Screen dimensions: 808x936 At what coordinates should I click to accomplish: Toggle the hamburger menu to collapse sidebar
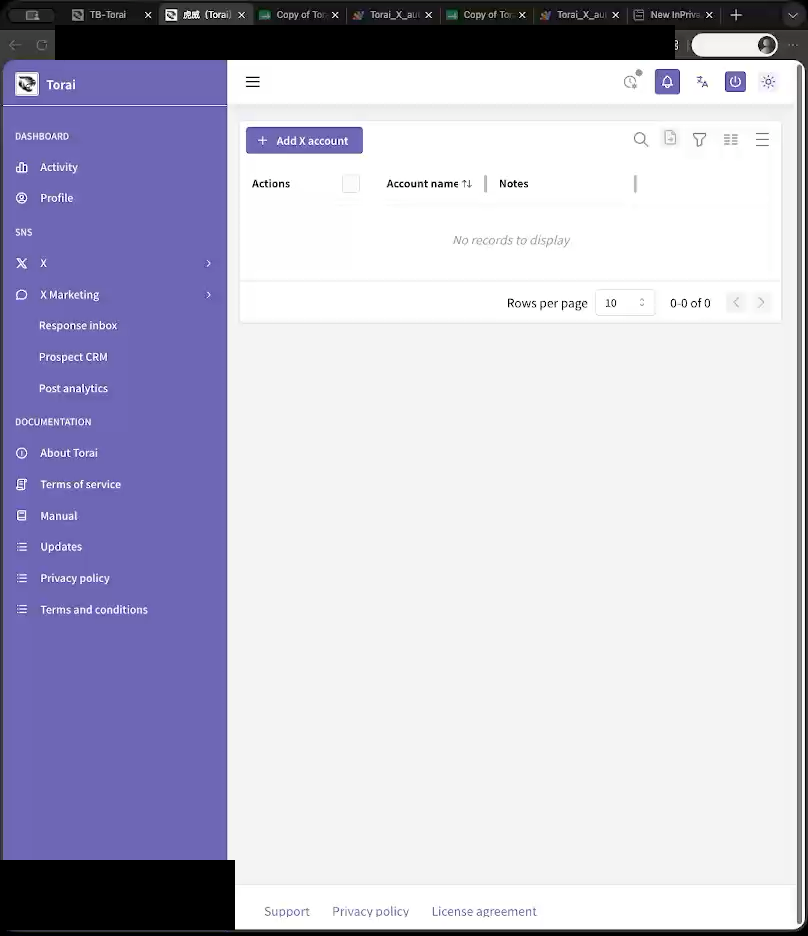click(252, 82)
